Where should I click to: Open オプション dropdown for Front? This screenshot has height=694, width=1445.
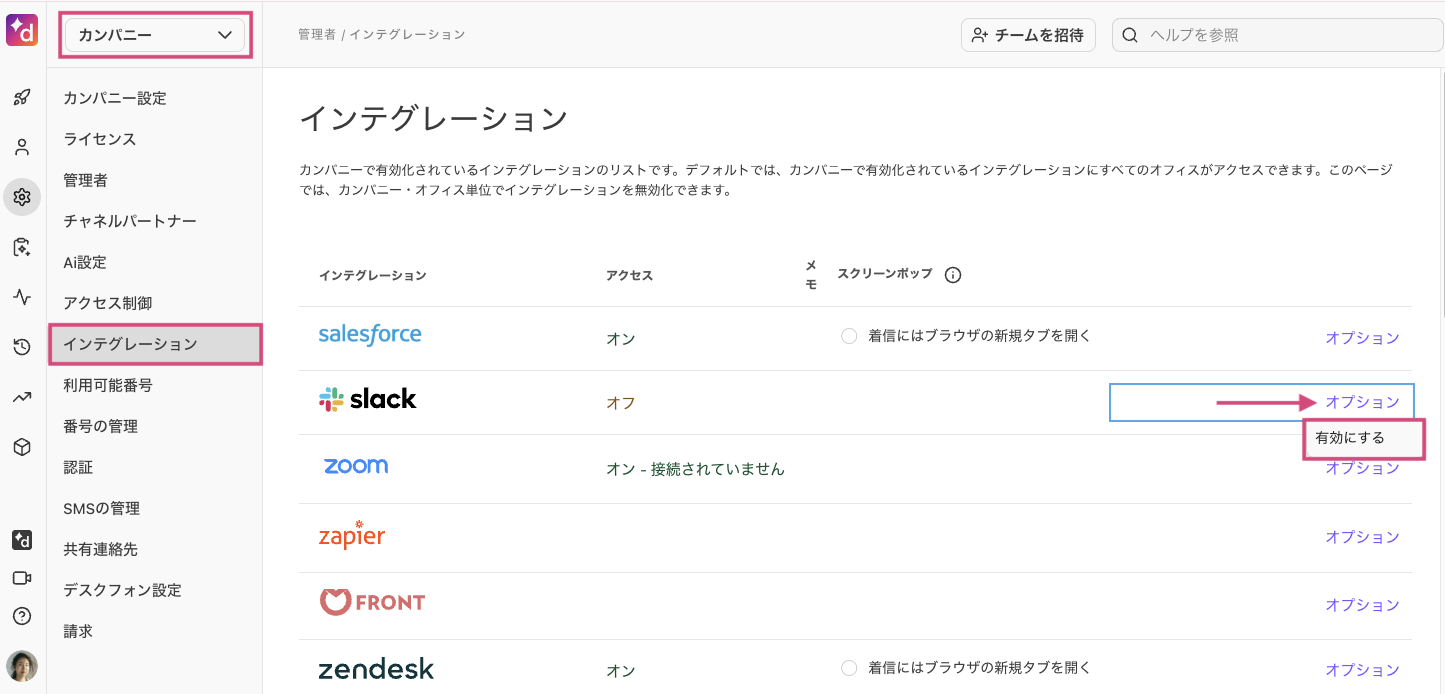(x=1362, y=605)
